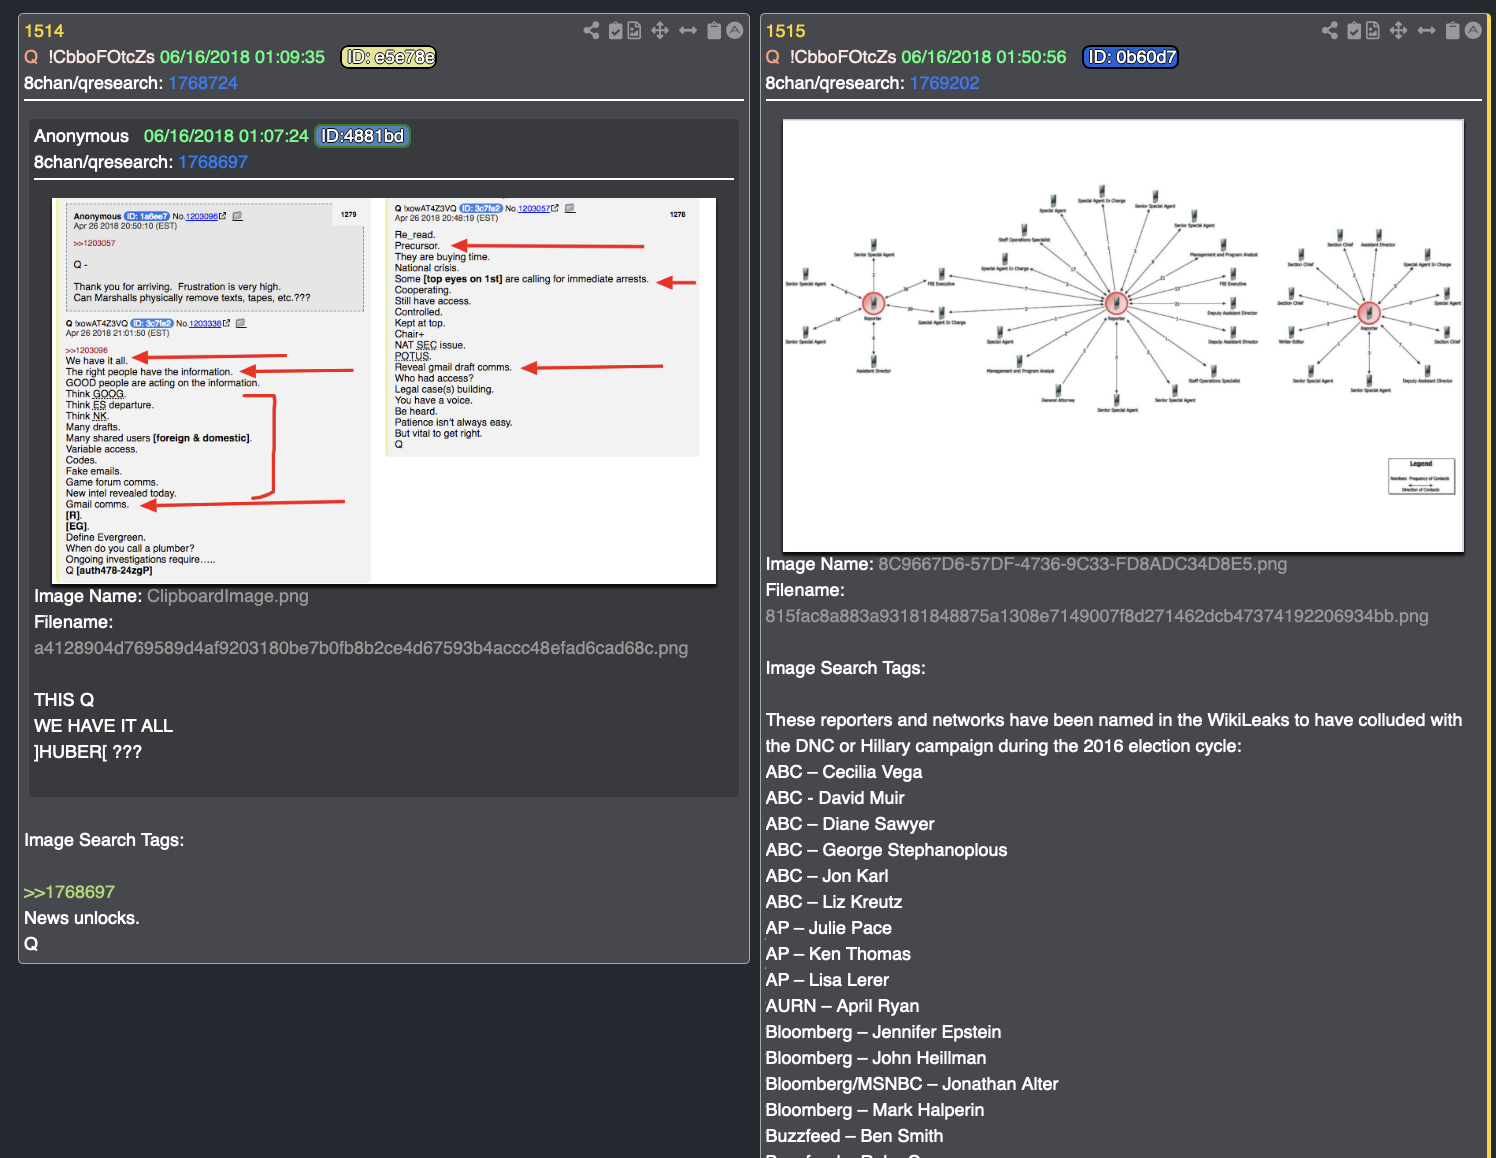Click the 'ABC – Jon Karl' entry
Viewport: 1496px width, 1158px height.
click(x=827, y=876)
